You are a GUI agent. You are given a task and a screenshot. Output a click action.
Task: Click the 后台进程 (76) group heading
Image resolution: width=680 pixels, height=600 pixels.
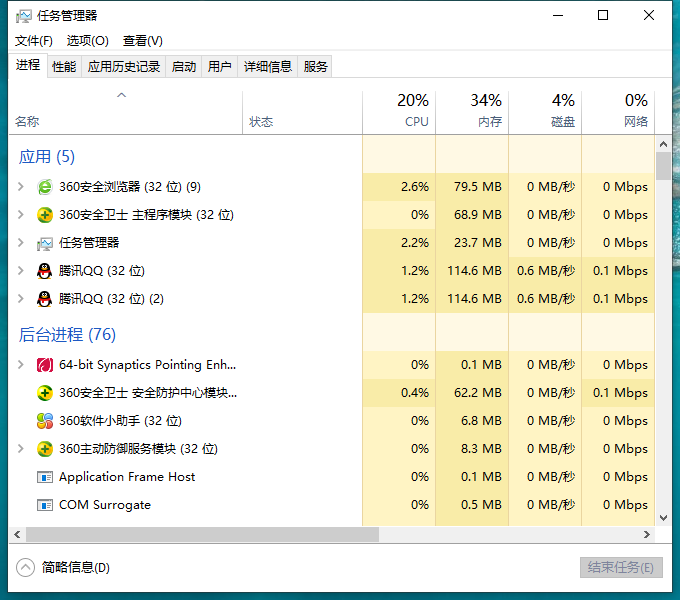(67, 335)
